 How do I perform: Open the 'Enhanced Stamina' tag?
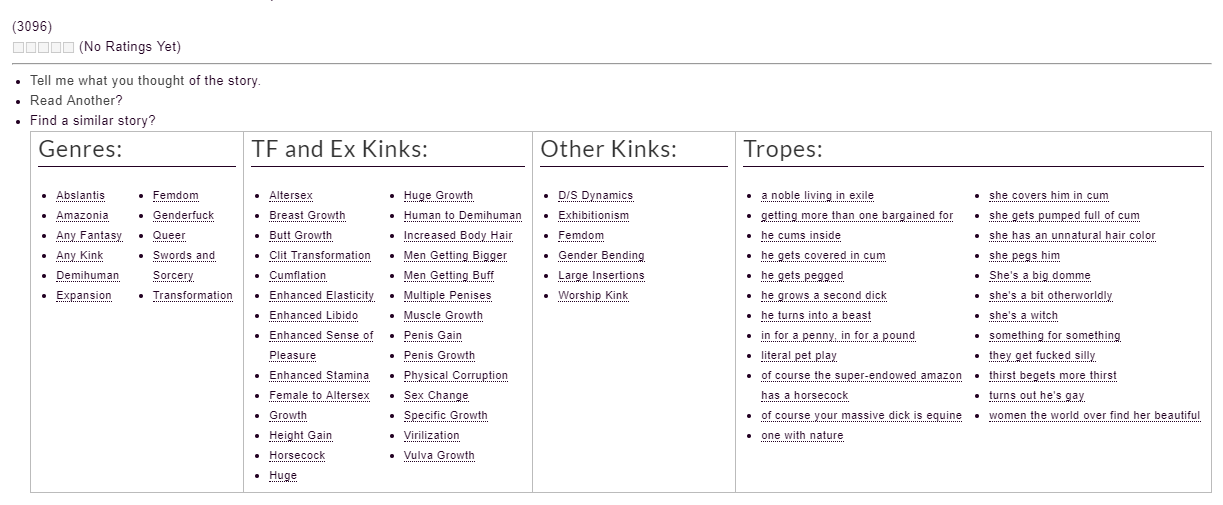point(319,376)
